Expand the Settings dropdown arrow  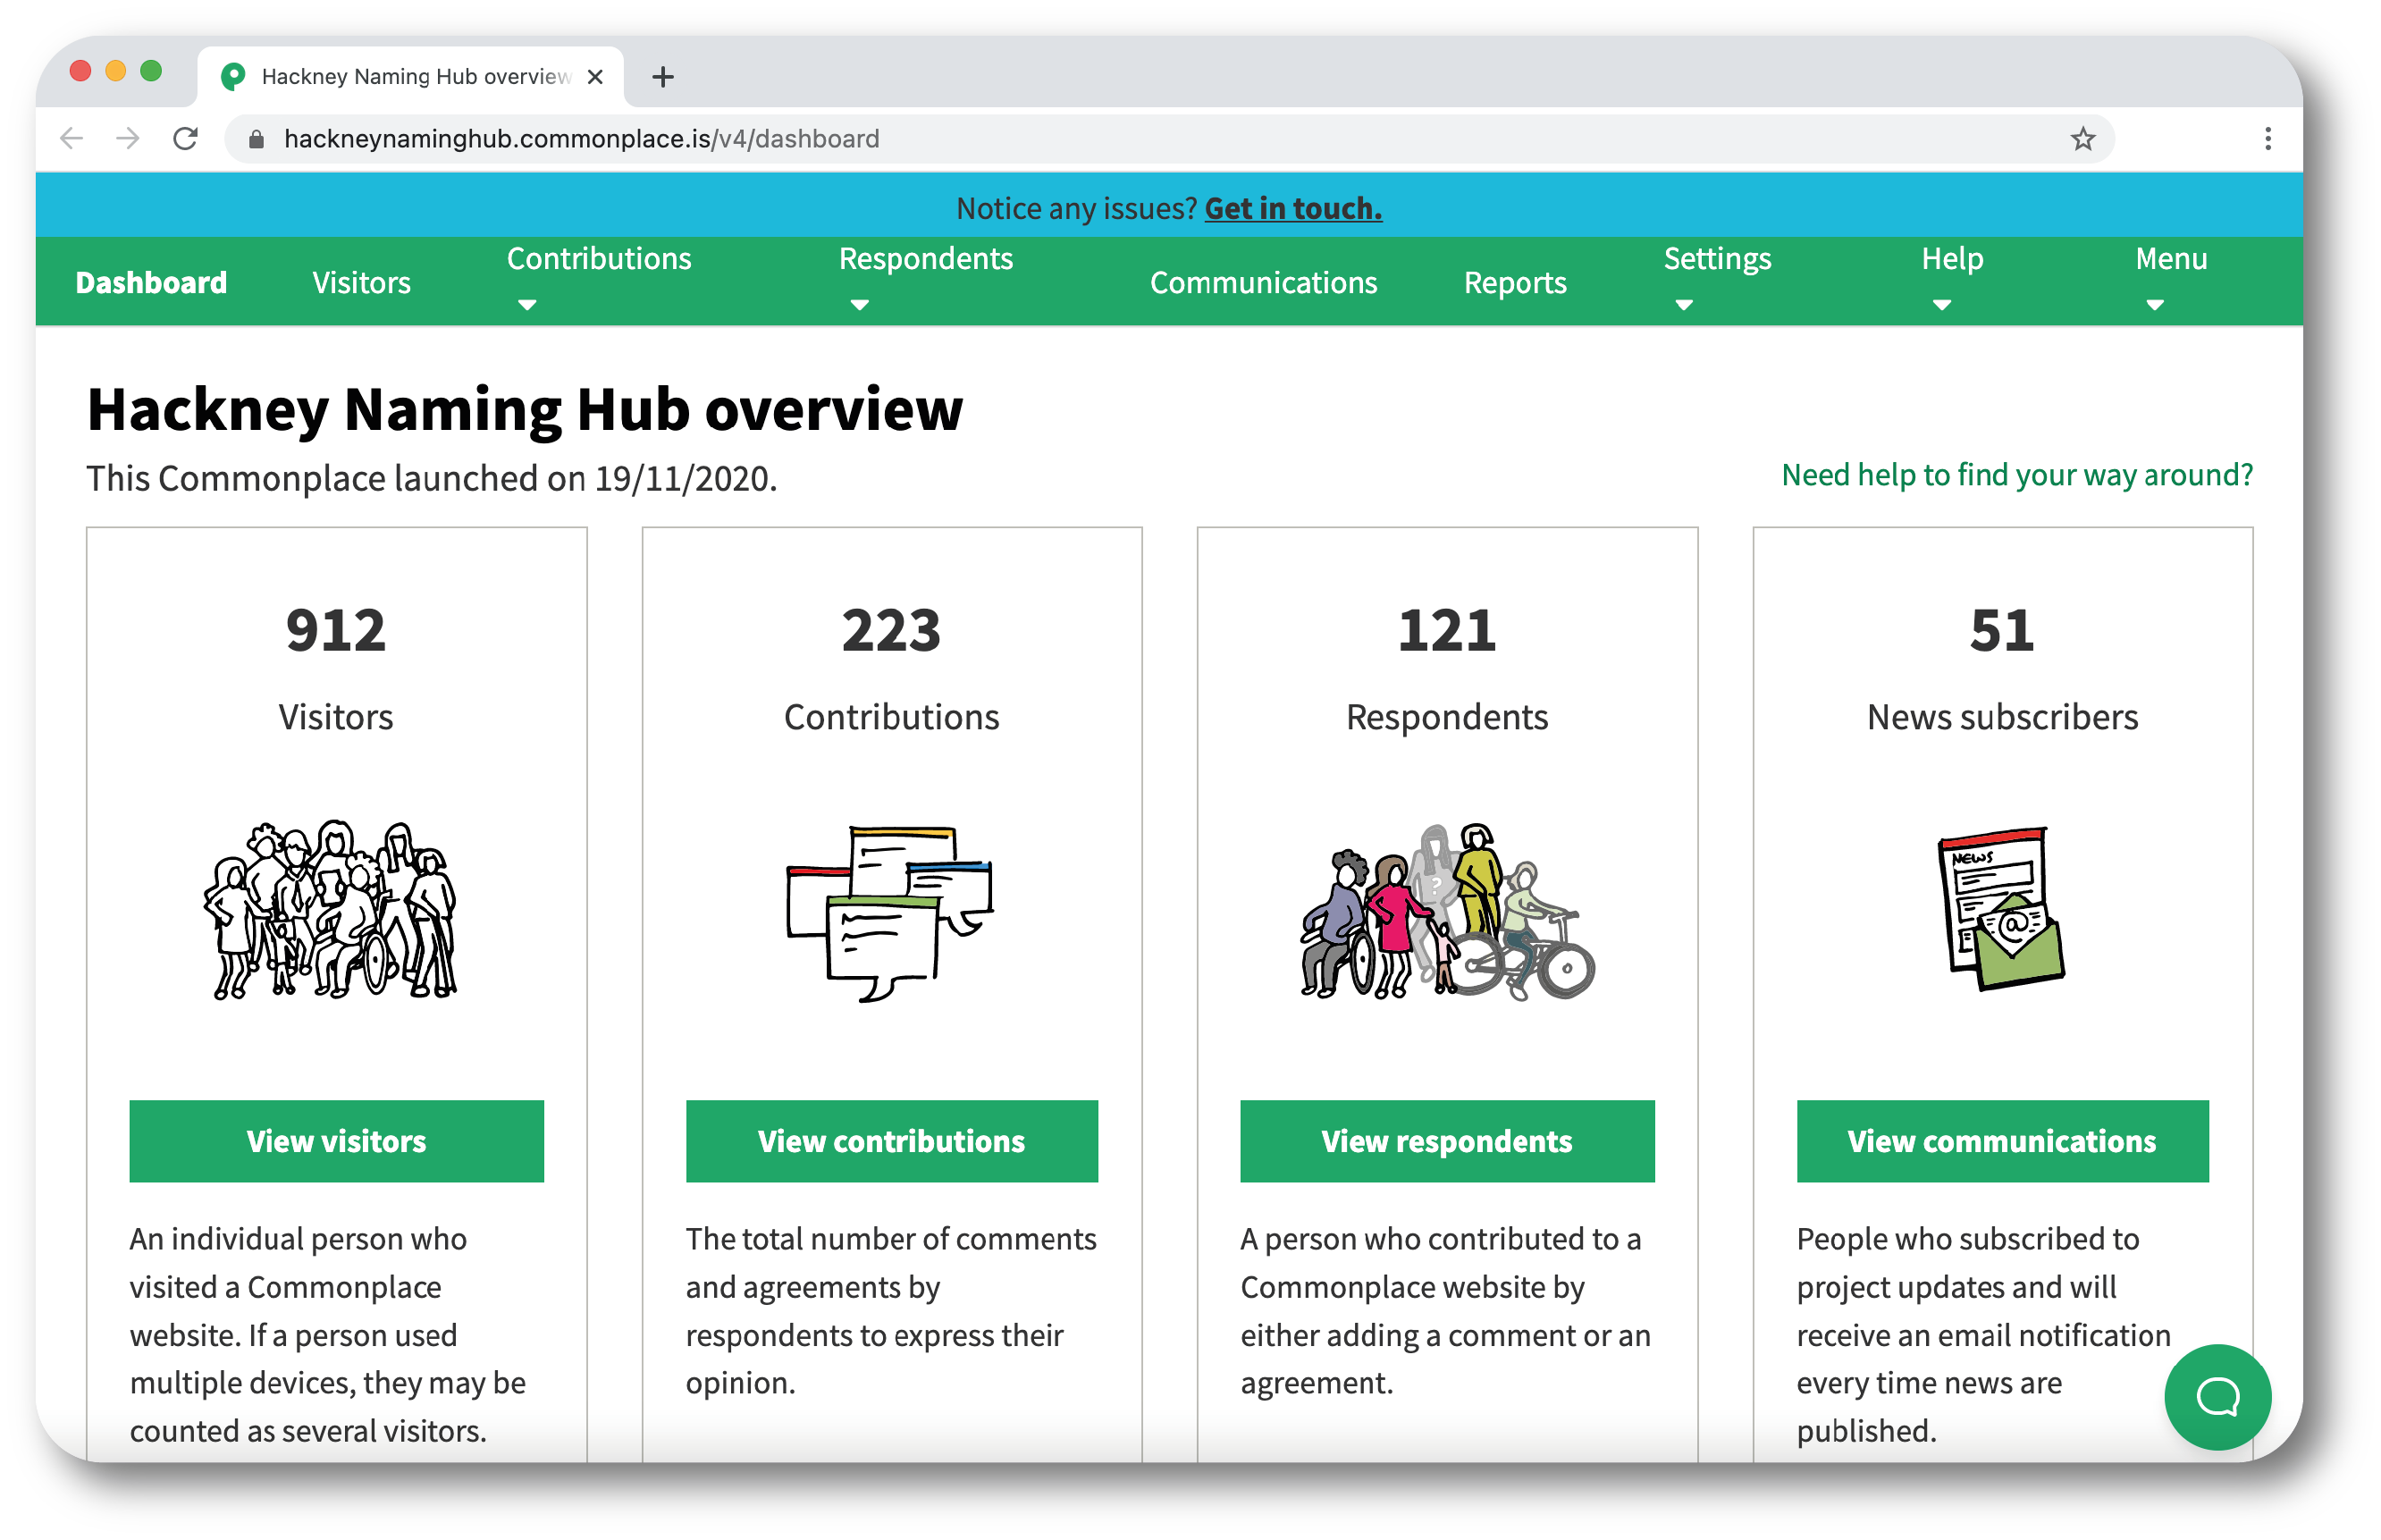click(x=1684, y=305)
